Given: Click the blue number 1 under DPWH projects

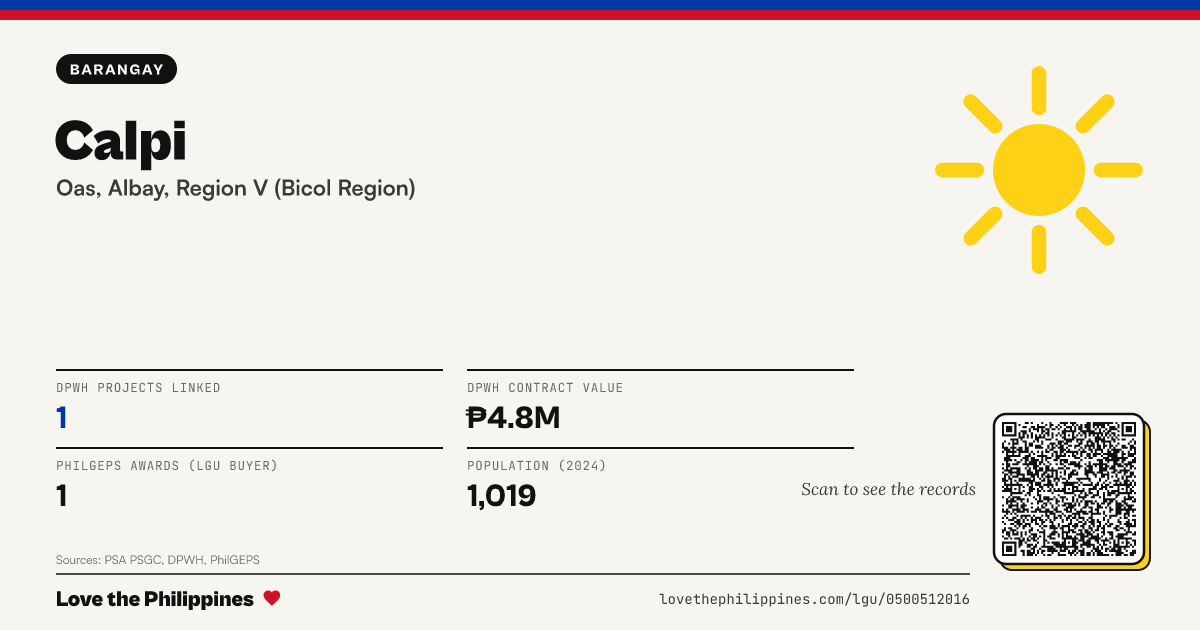Looking at the screenshot, I should click(62, 417).
